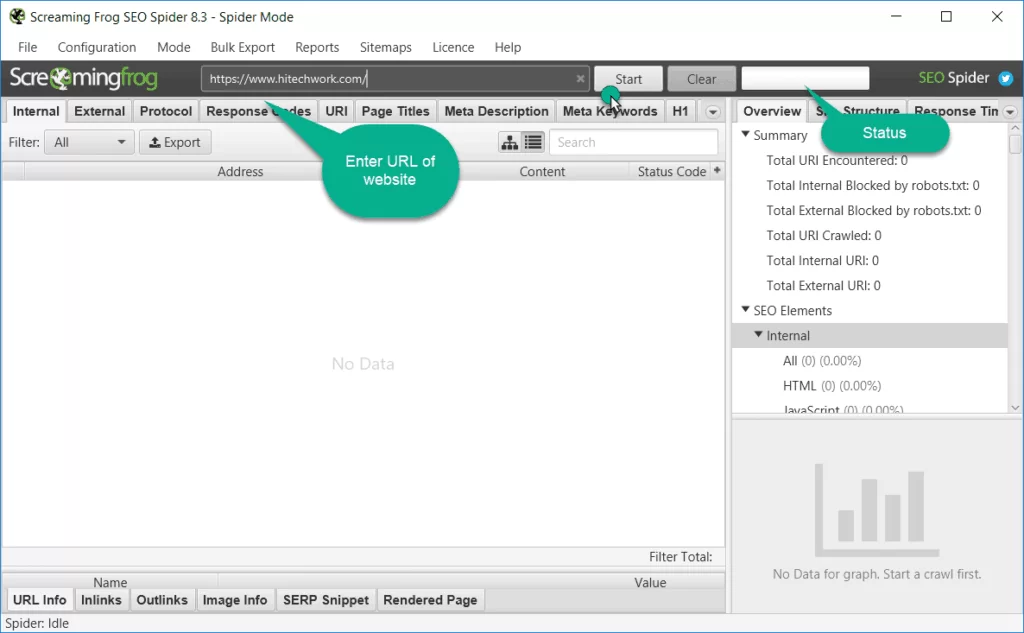The image size is (1024, 633).
Task: Click the Name column header in bottom pane
Action: [110, 581]
